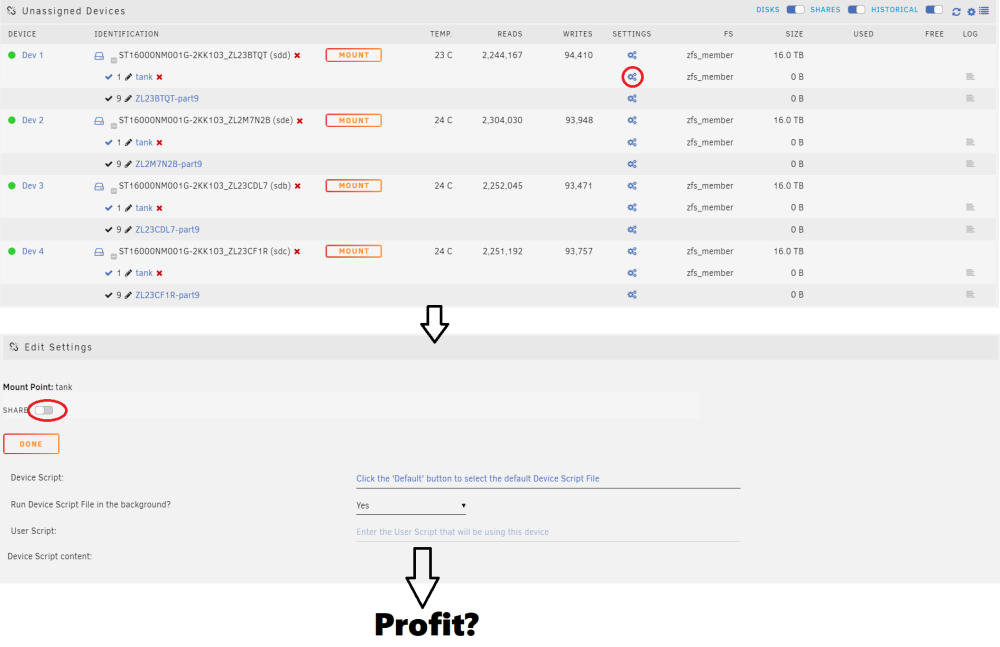
Task: Click the DONE button
Action: click(x=31, y=444)
